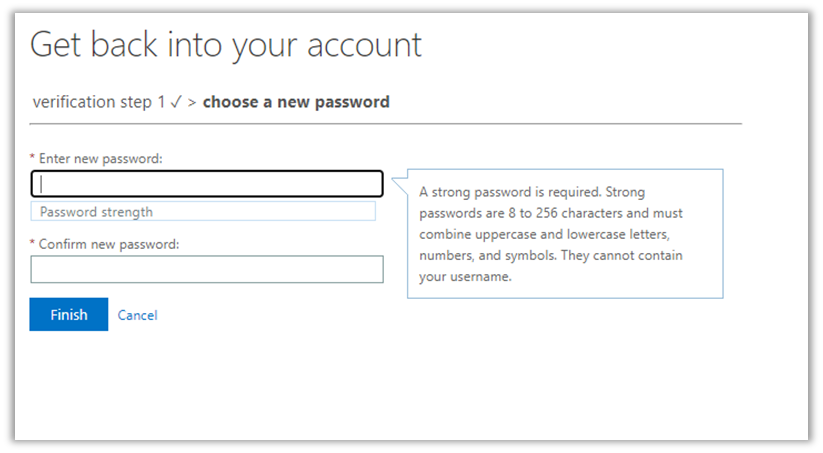Select the "choose a new password" step
The height and width of the screenshot is (453, 823).
click(x=296, y=102)
